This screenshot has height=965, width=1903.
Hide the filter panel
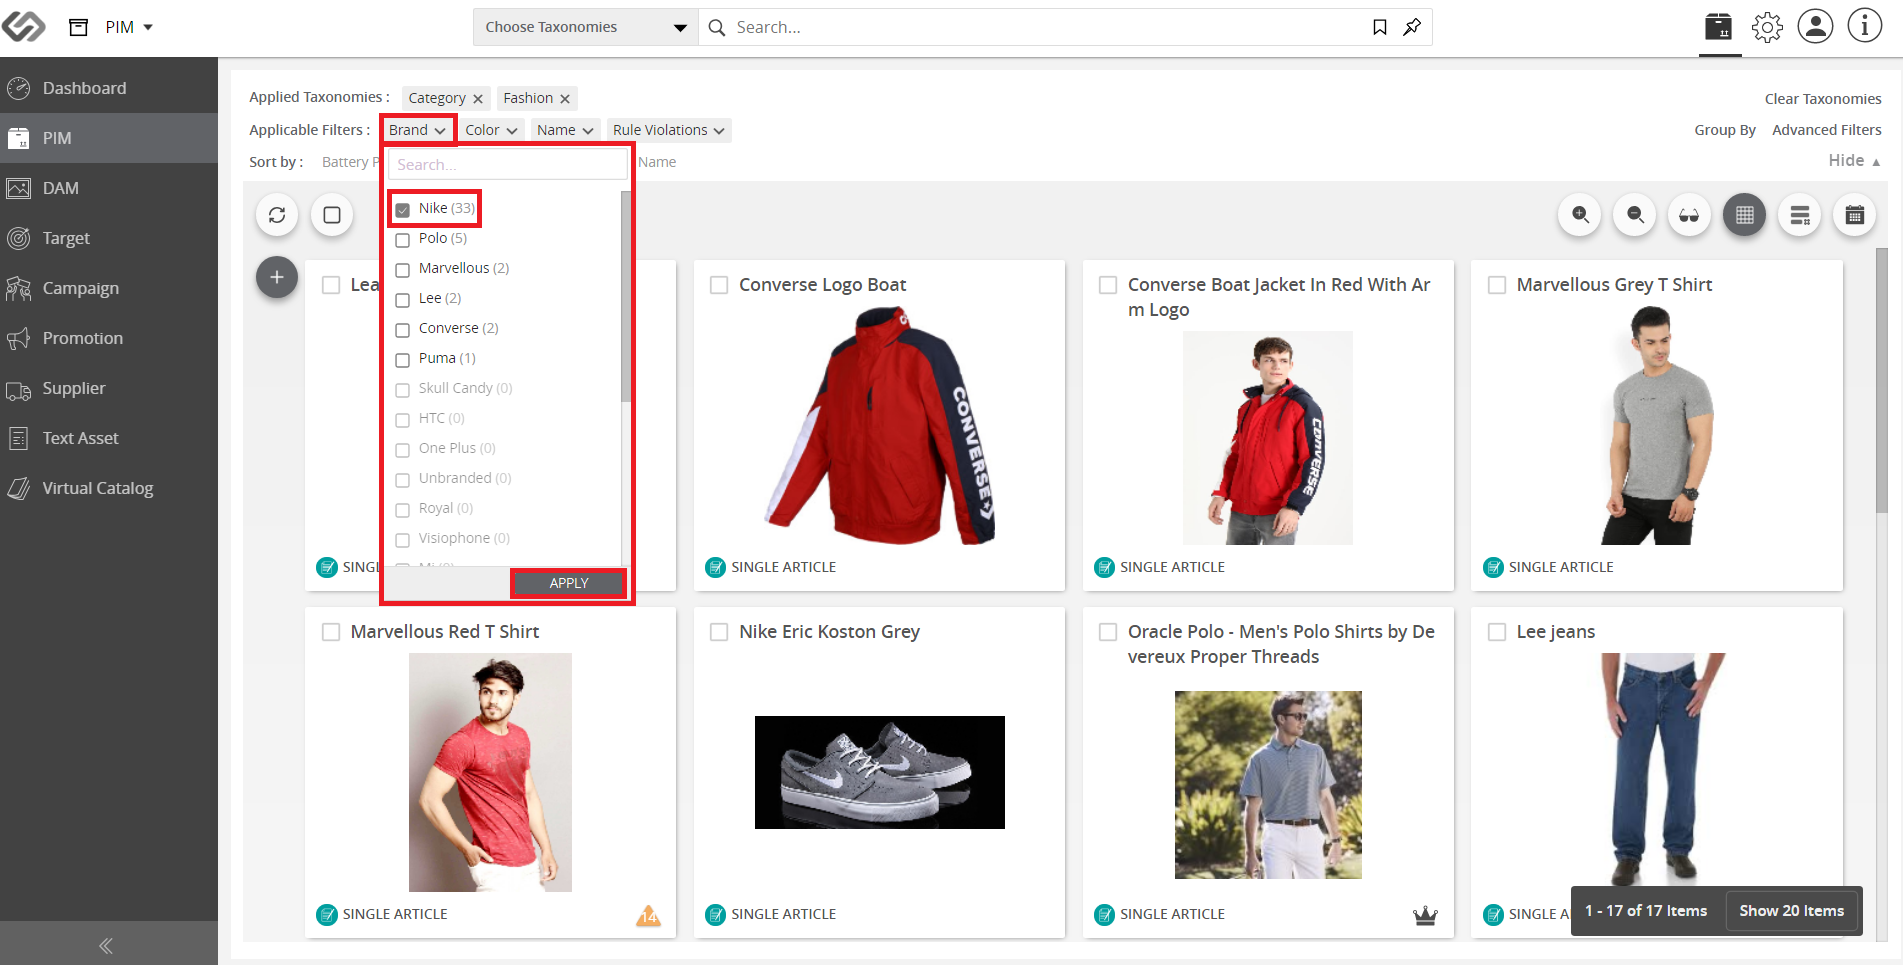click(x=1854, y=161)
